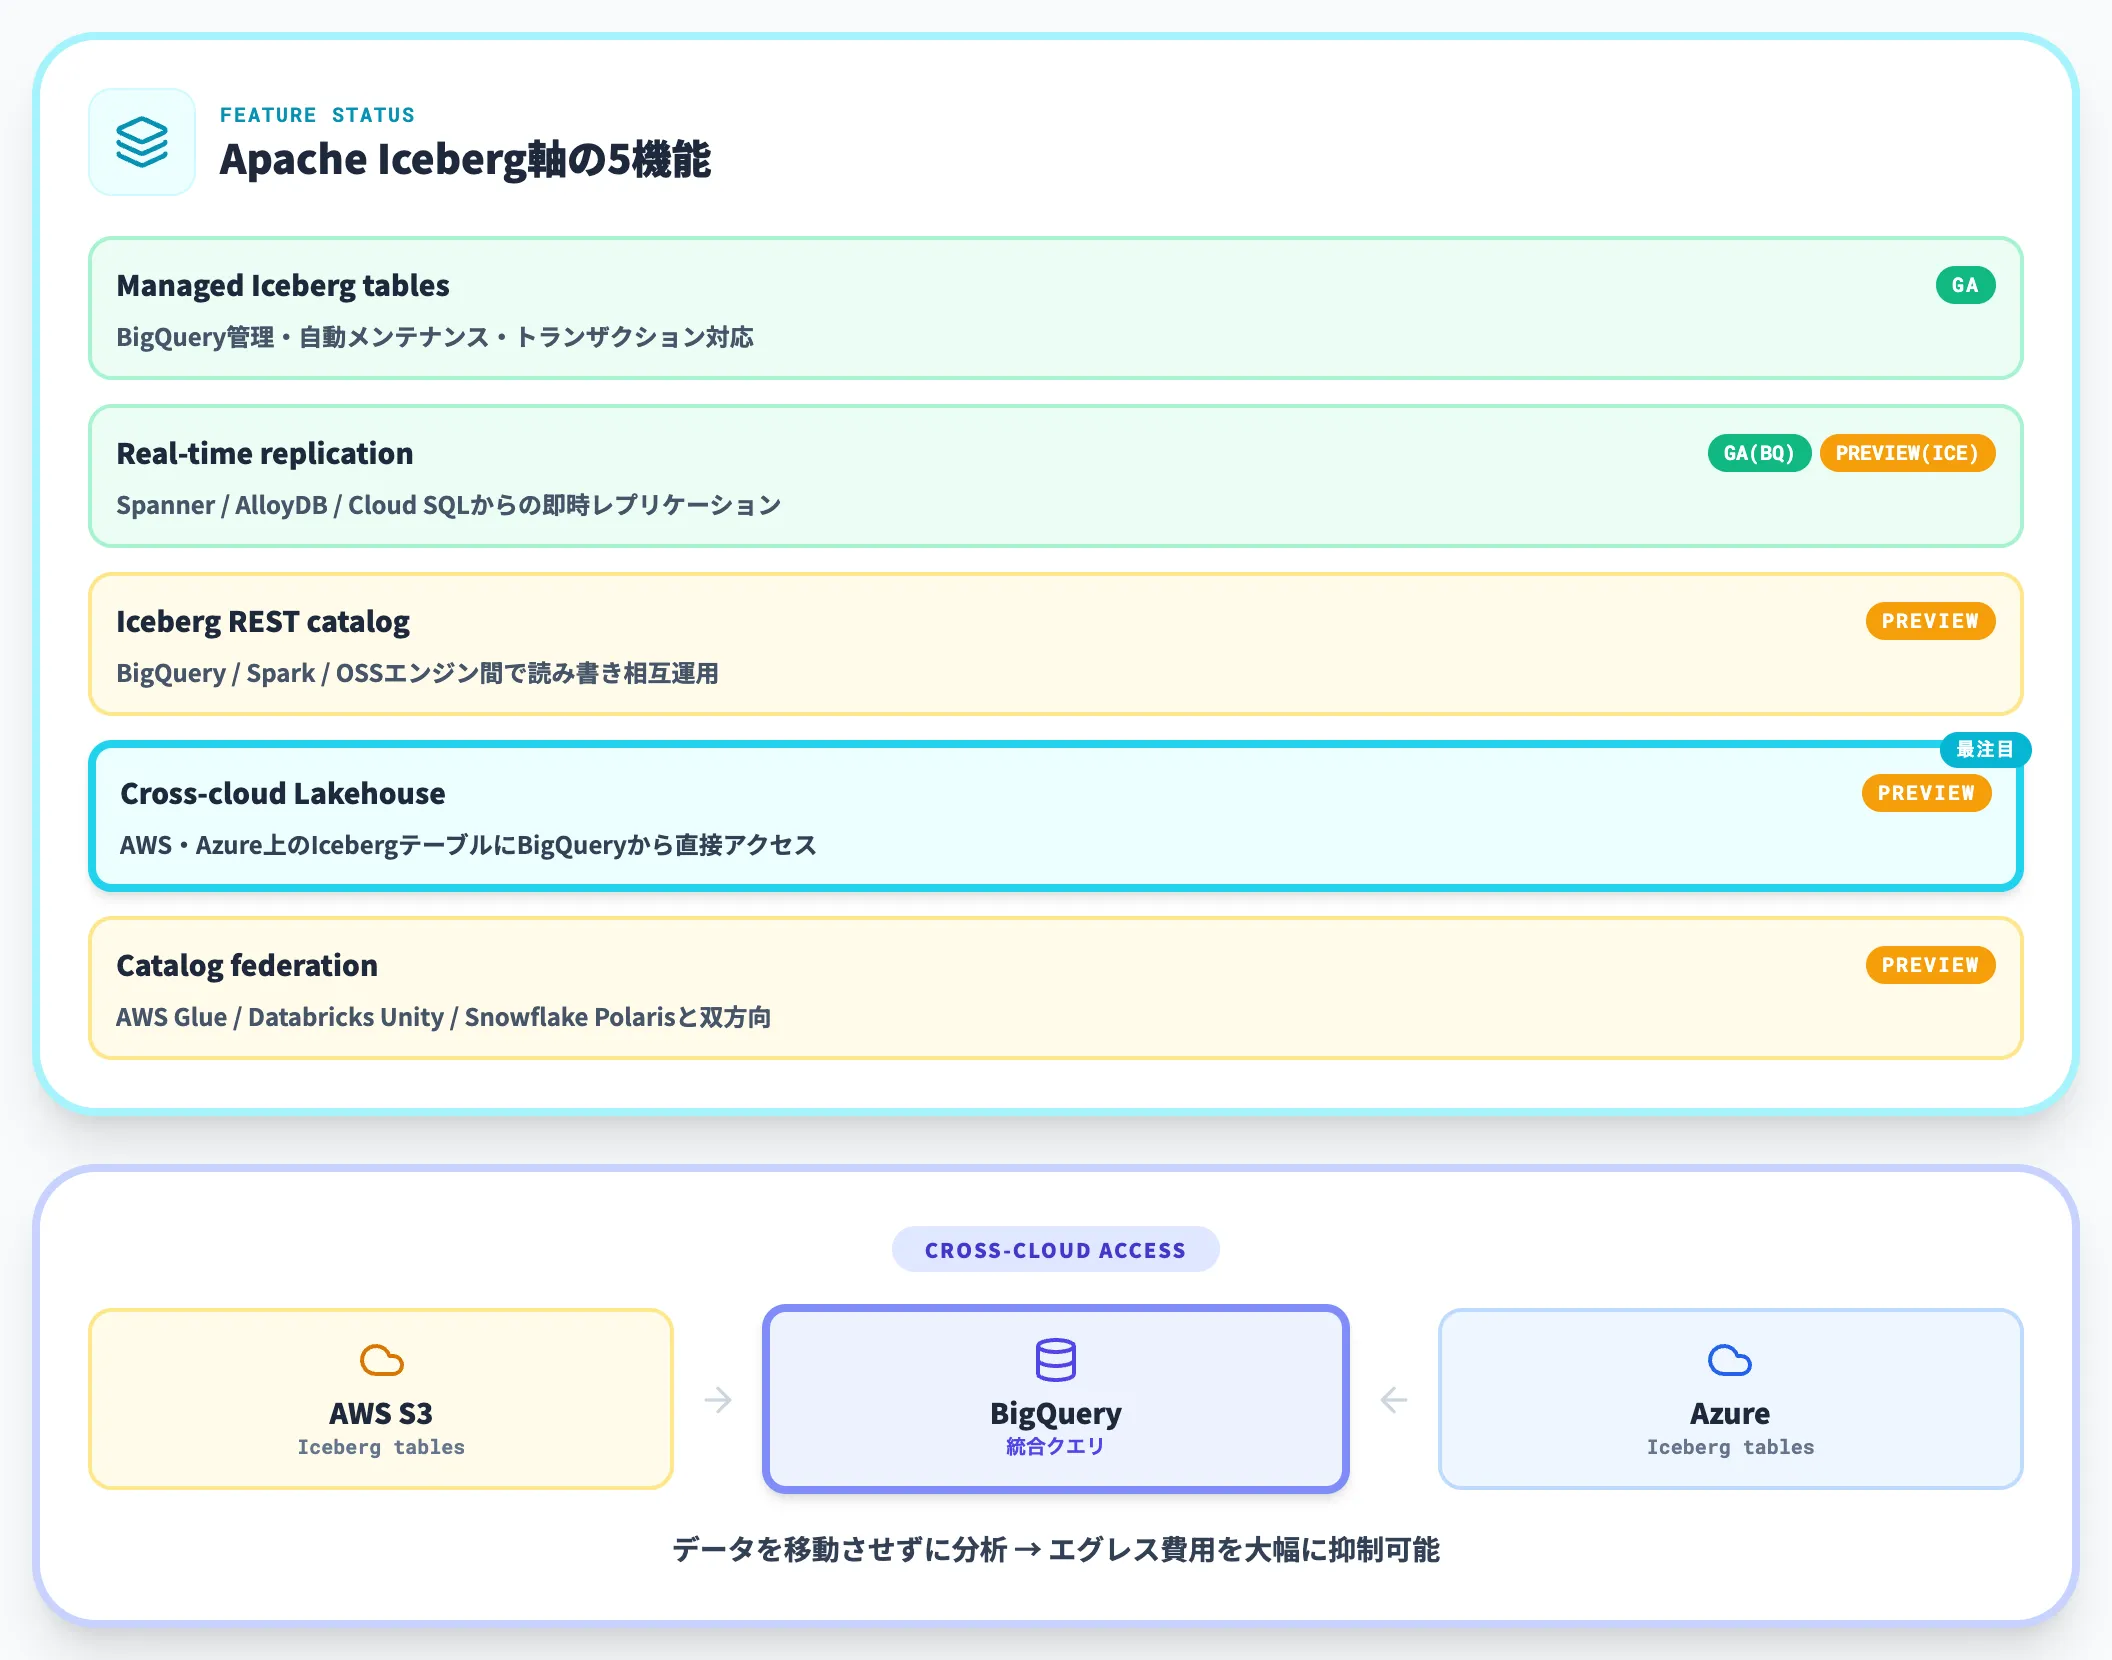Click the 統合クエリ label under BigQuery
Image resolution: width=2112 pixels, height=1660 pixels.
pos(1054,1444)
